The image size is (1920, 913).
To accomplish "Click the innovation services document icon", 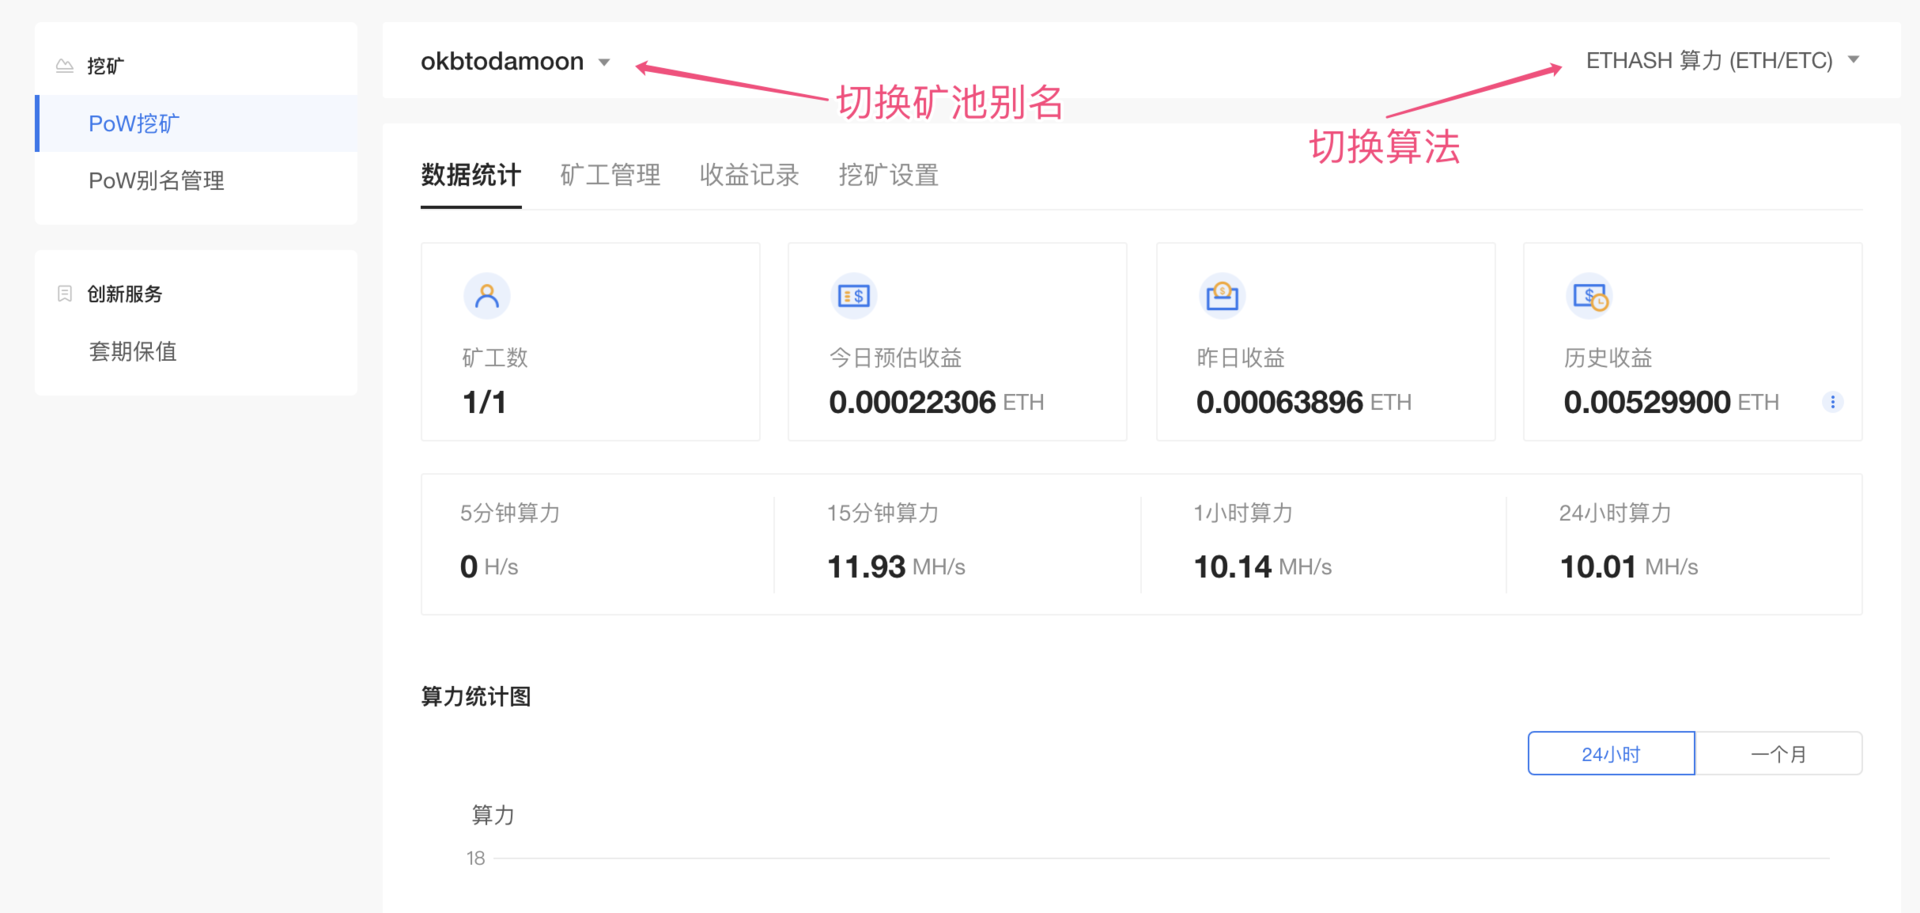I will (x=65, y=294).
